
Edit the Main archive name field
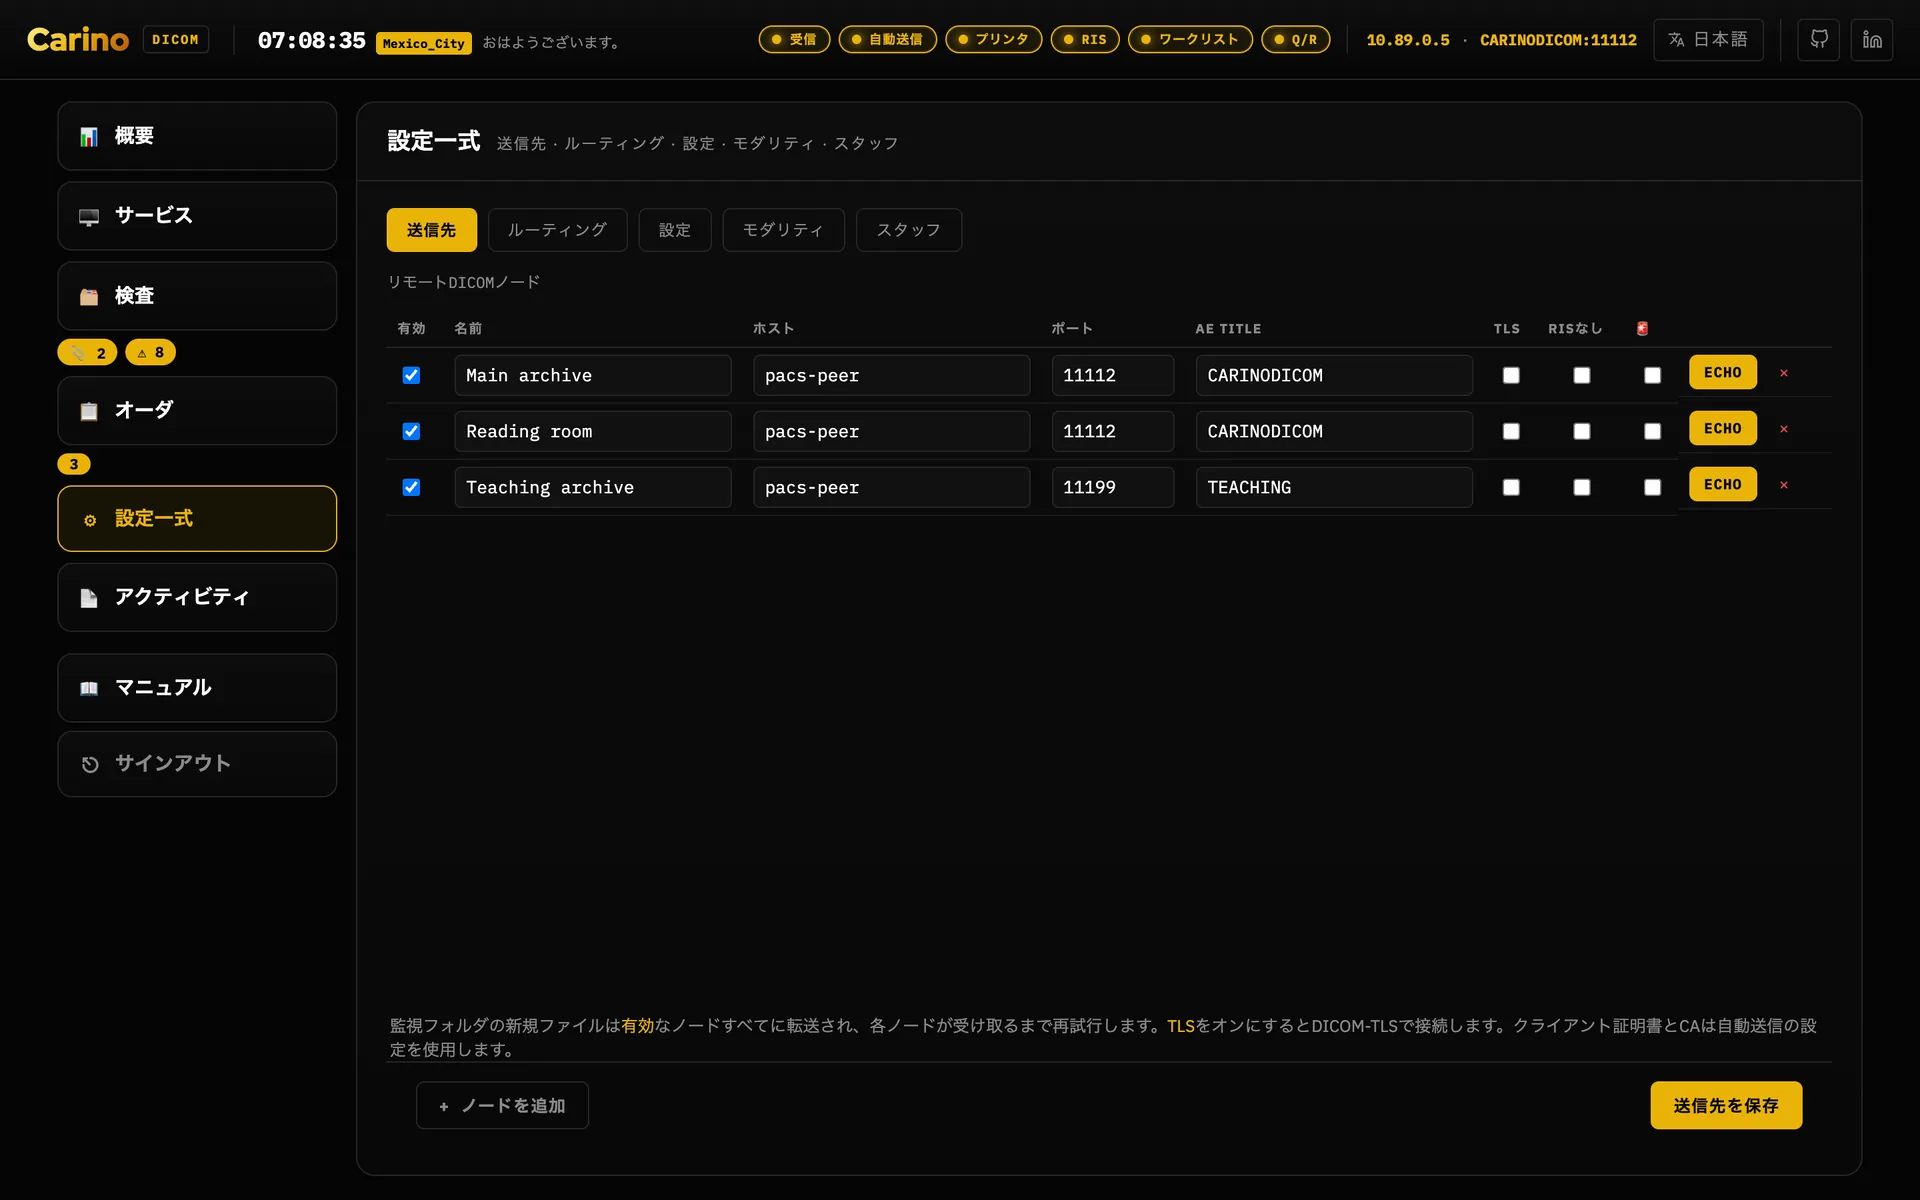593,375
